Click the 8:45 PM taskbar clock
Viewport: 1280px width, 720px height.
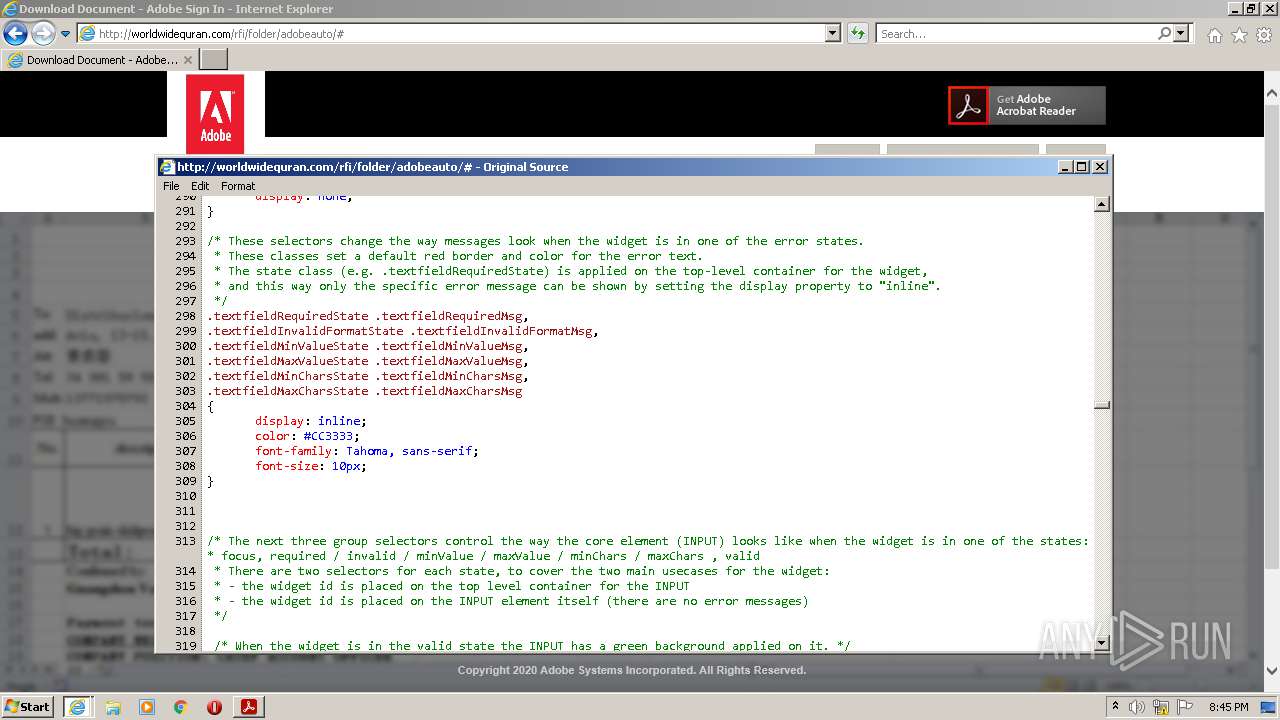tap(1228, 707)
